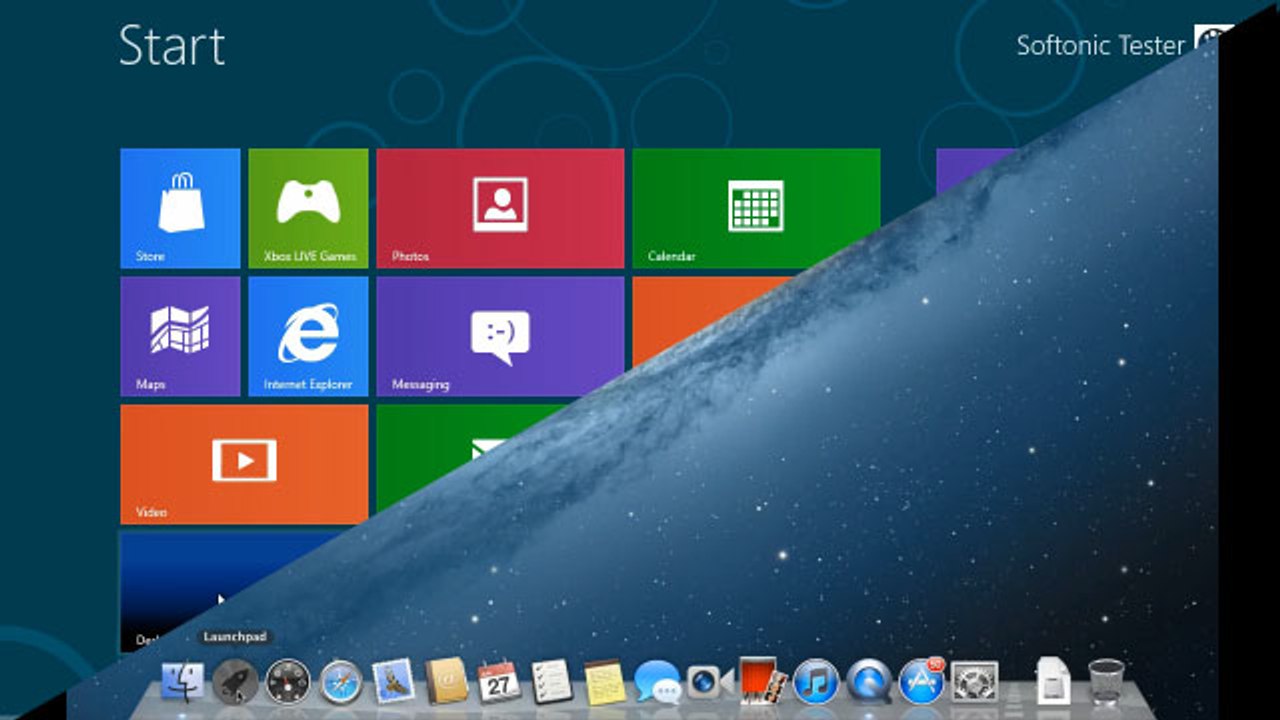This screenshot has height=720, width=1280.
Task: Launch Safari compass icon in the Dock
Action: pyautogui.click(x=341, y=682)
